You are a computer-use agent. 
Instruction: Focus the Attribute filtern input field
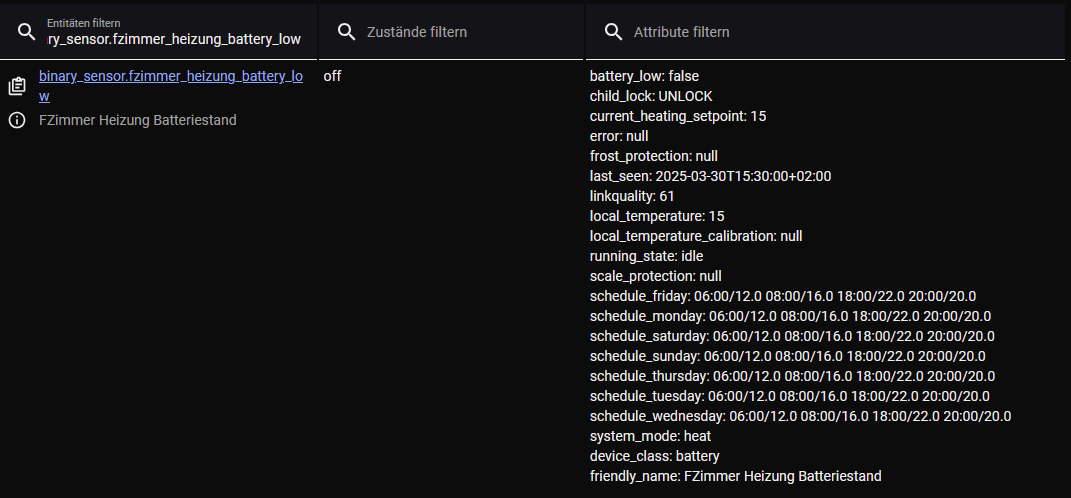840,32
